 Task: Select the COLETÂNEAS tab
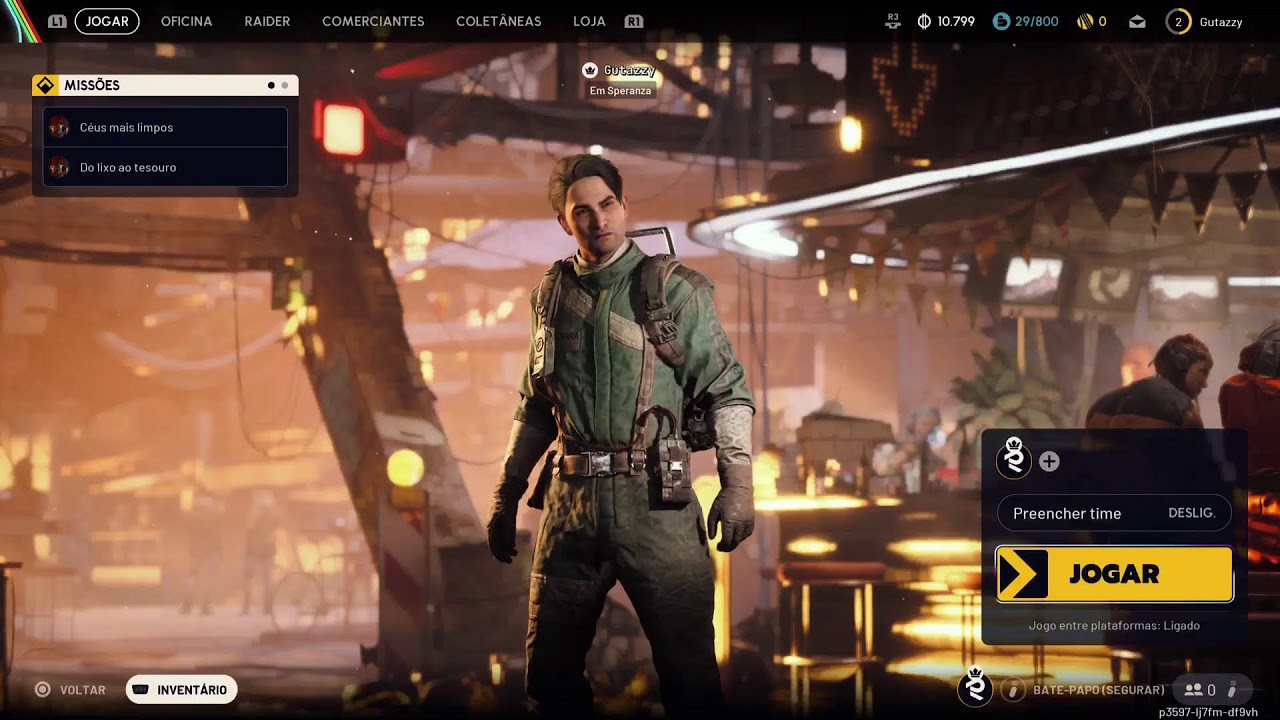click(x=498, y=21)
